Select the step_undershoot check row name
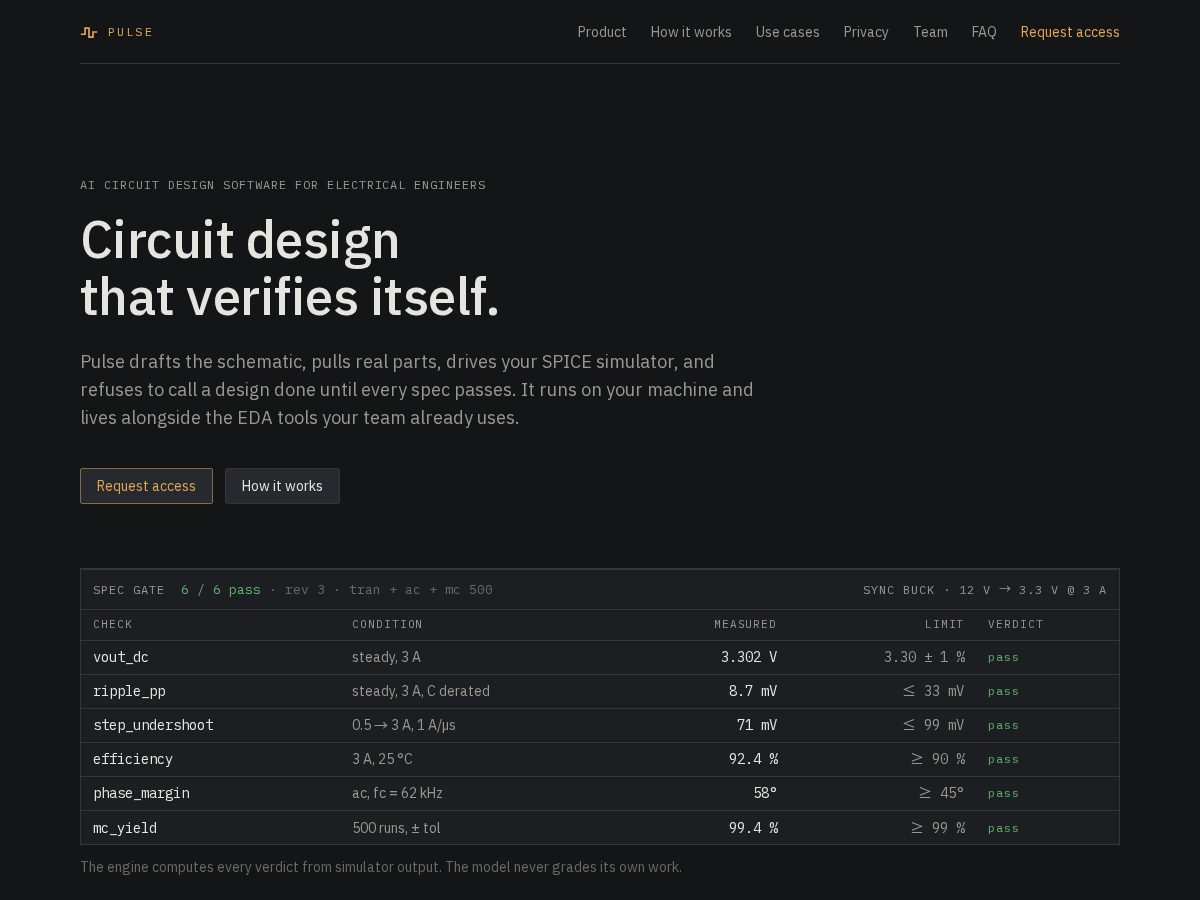The image size is (1200, 900). pos(153,725)
